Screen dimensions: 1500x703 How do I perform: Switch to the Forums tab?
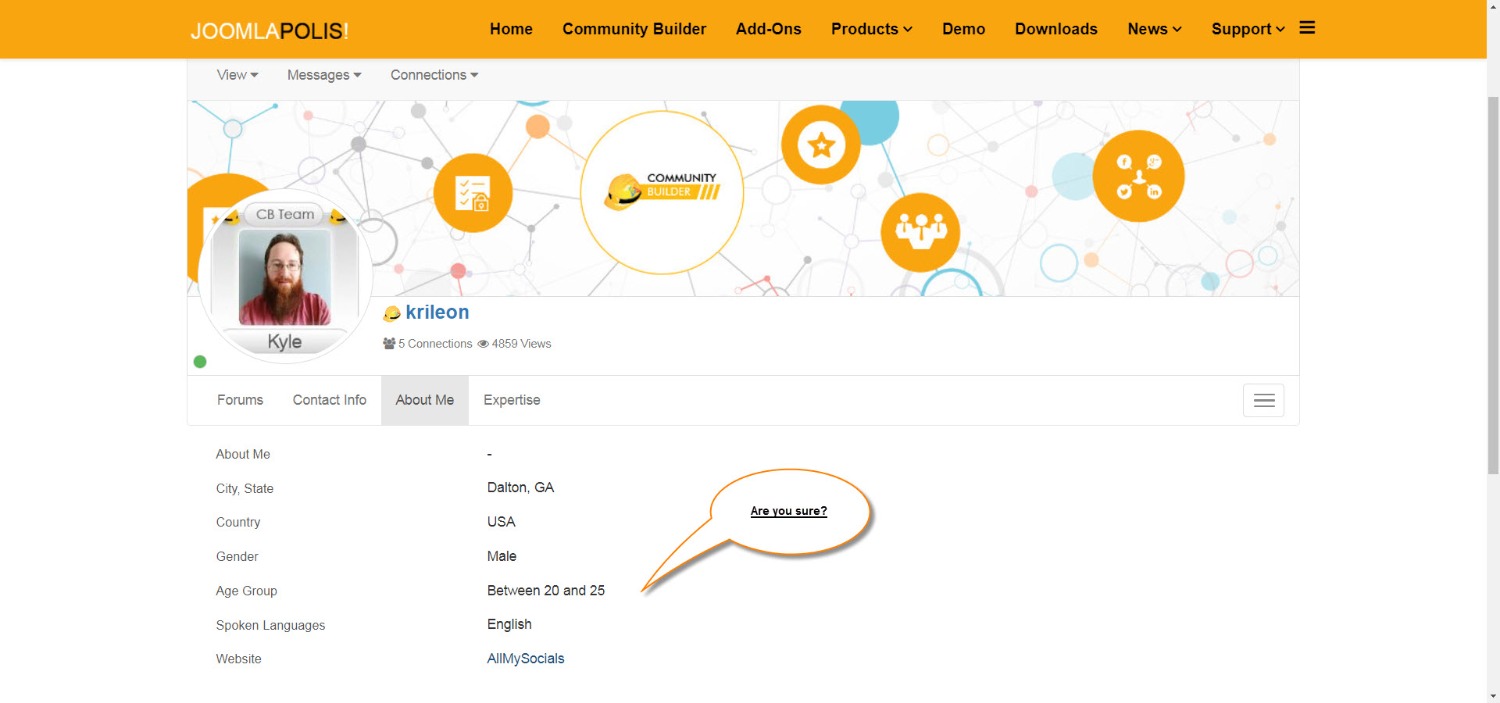tap(240, 400)
